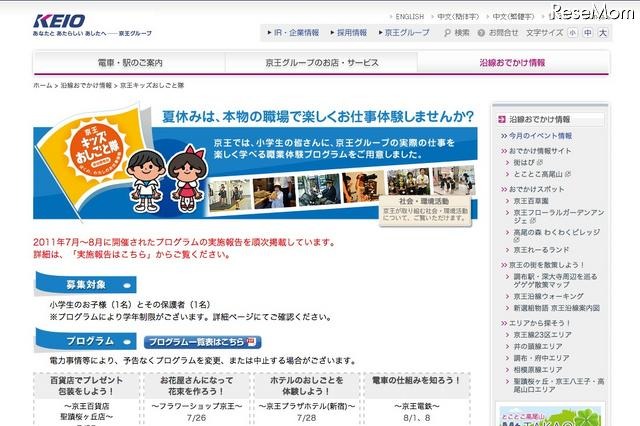Open 今月のイベント情報 sidebar link

pyautogui.click(x=540, y=136)
